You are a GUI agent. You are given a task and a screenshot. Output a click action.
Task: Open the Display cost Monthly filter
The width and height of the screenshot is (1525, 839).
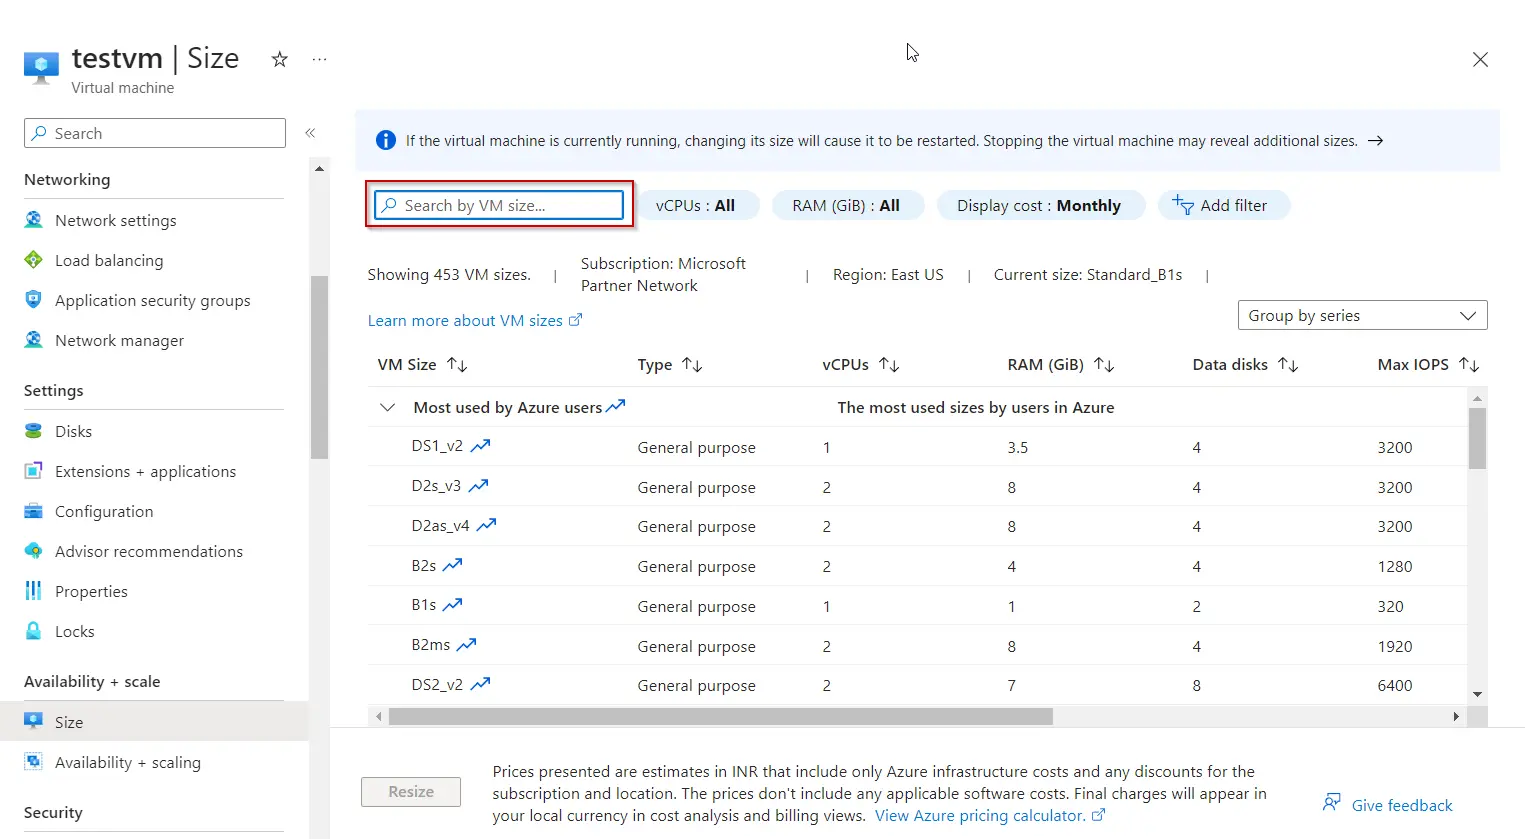1038,206
